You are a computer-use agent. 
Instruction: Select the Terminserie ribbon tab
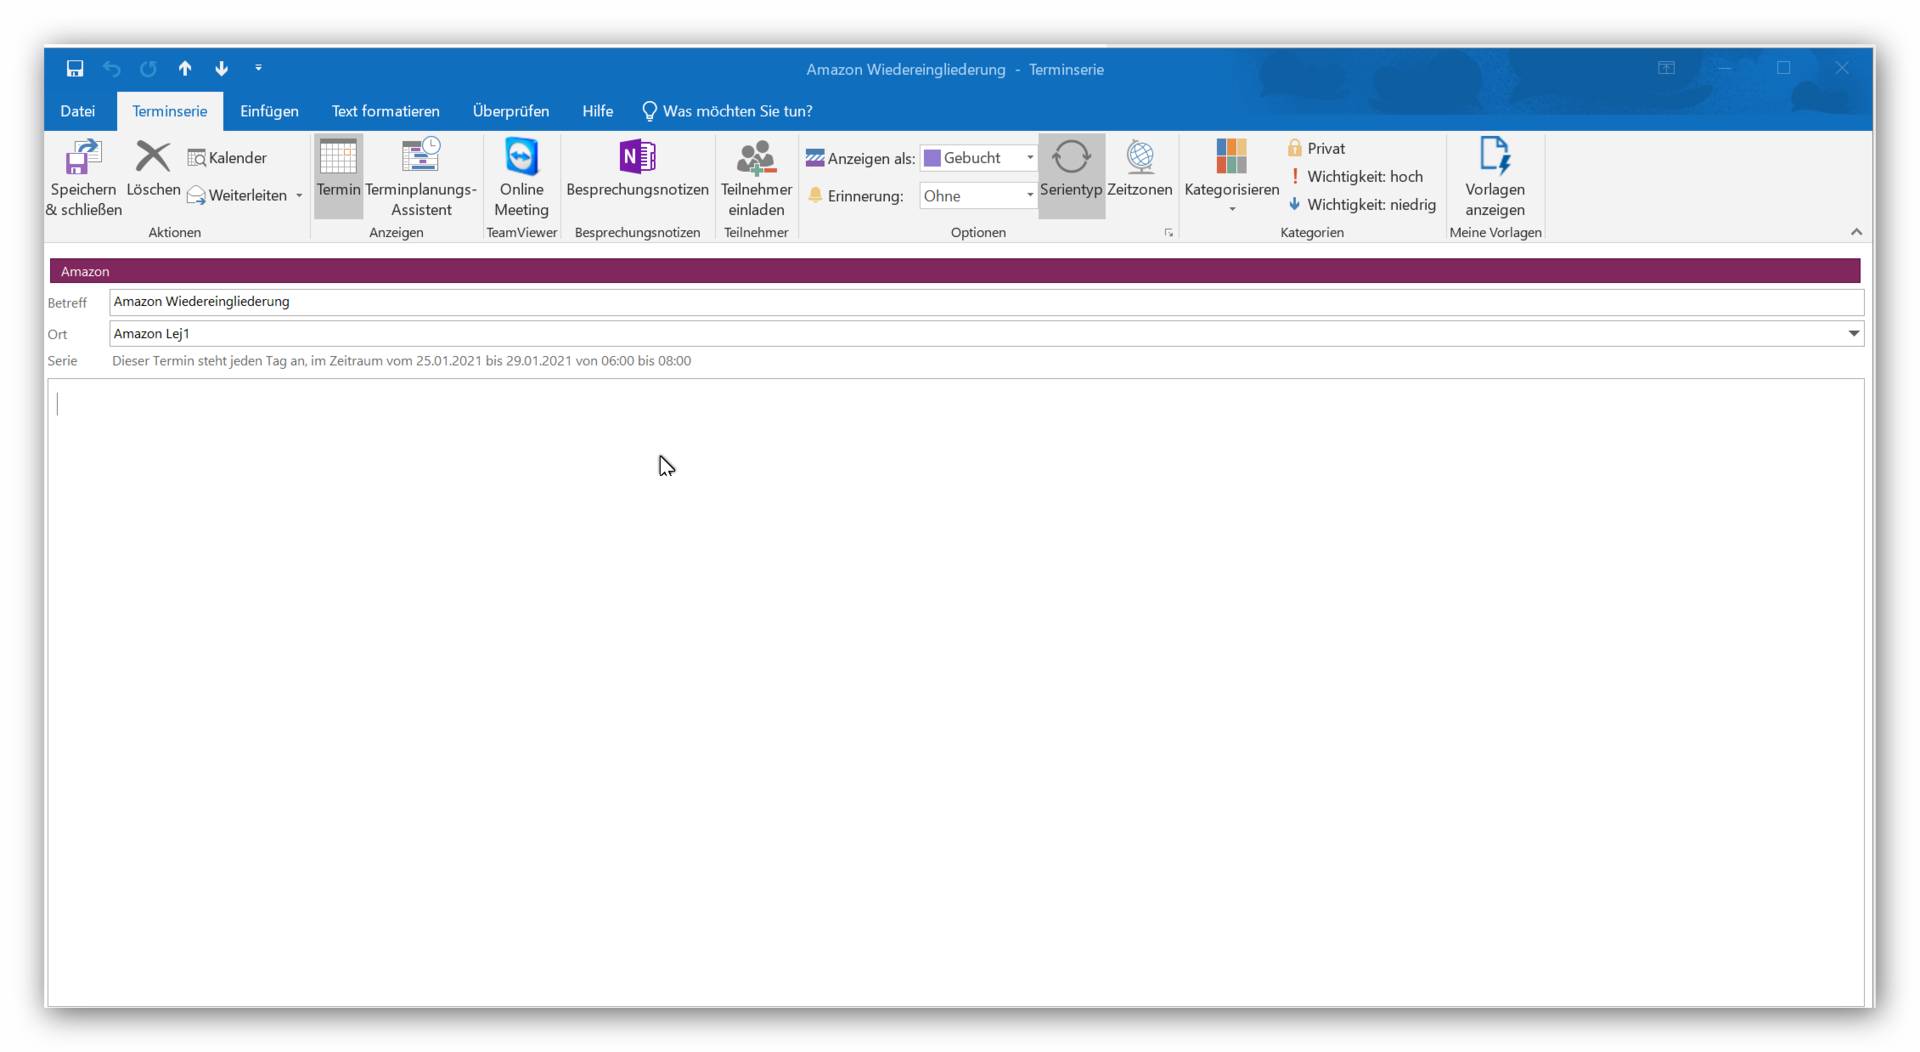[170, 111]
